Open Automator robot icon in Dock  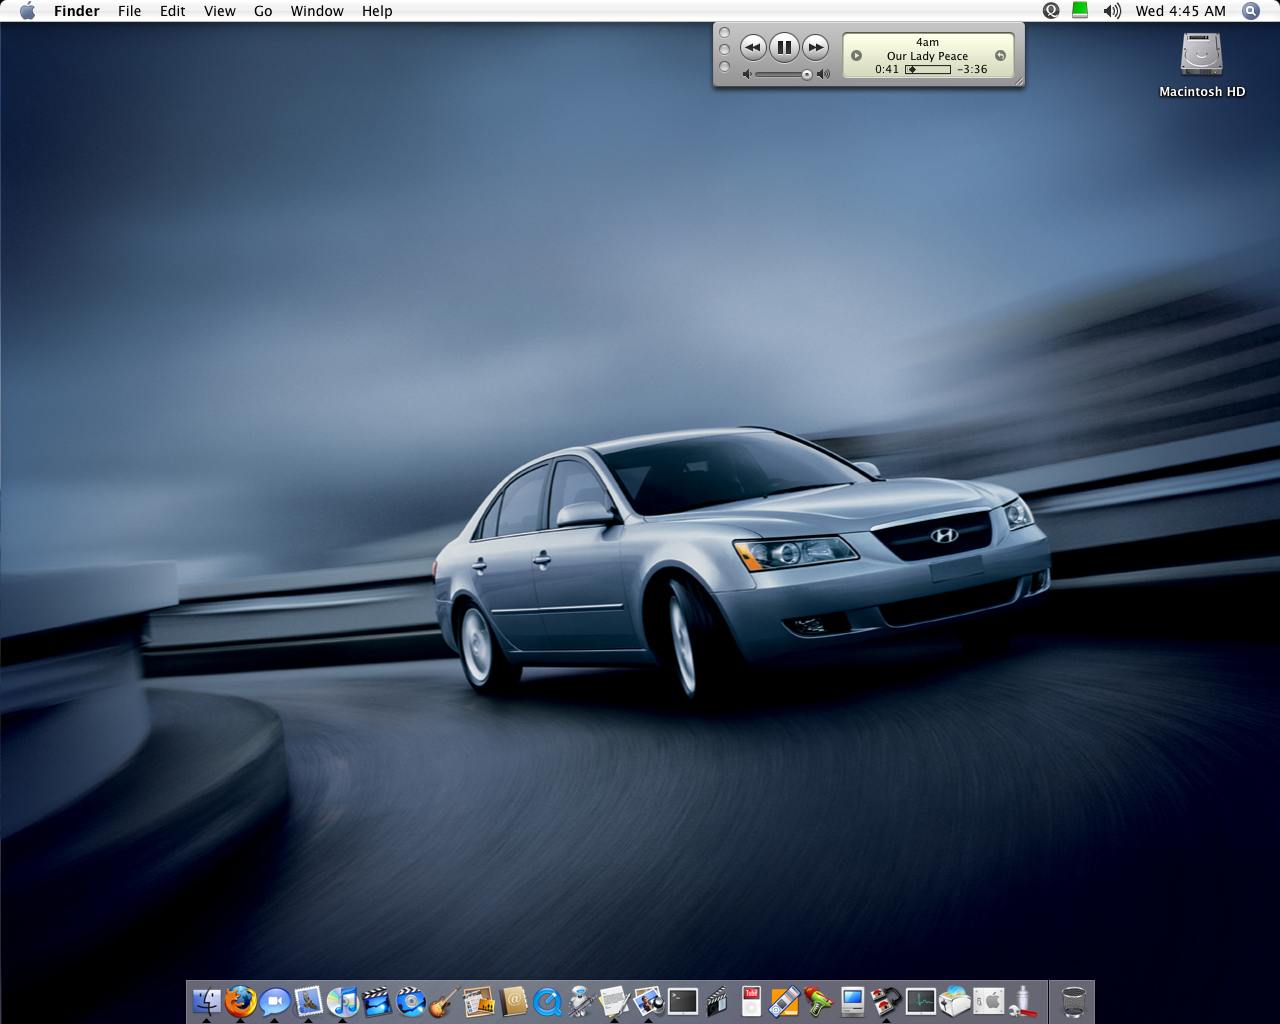[x=581, y=1001]
